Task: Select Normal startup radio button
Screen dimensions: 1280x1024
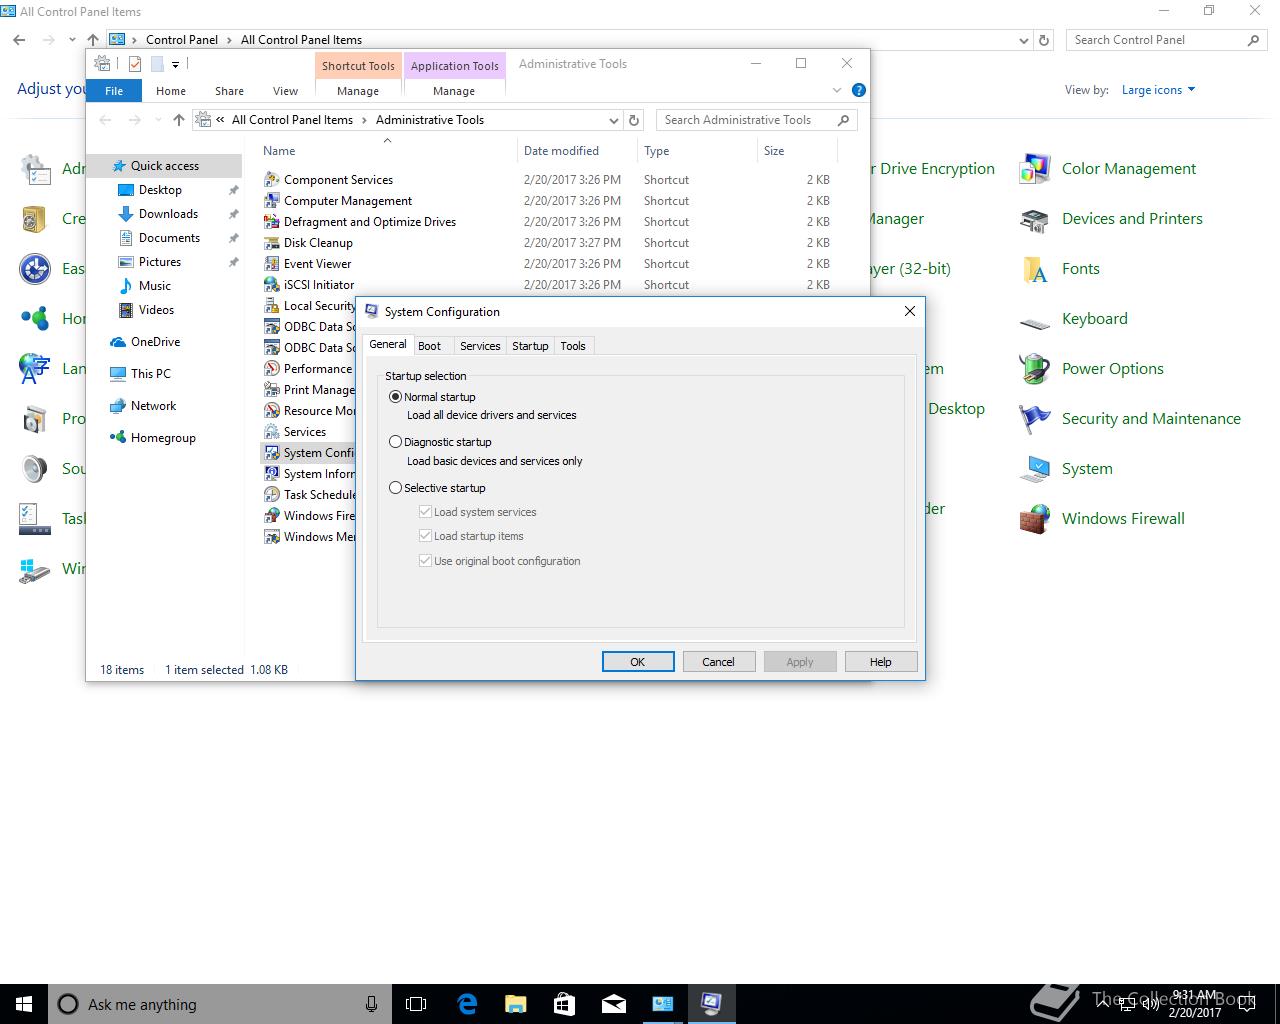Action: pyautogui.click(x=396, y=397)
